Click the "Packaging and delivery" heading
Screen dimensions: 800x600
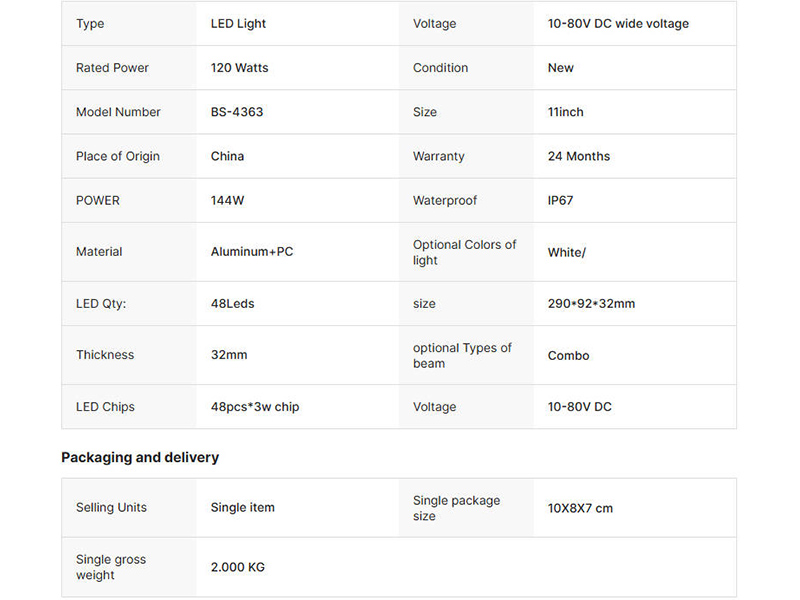[140, 457]
